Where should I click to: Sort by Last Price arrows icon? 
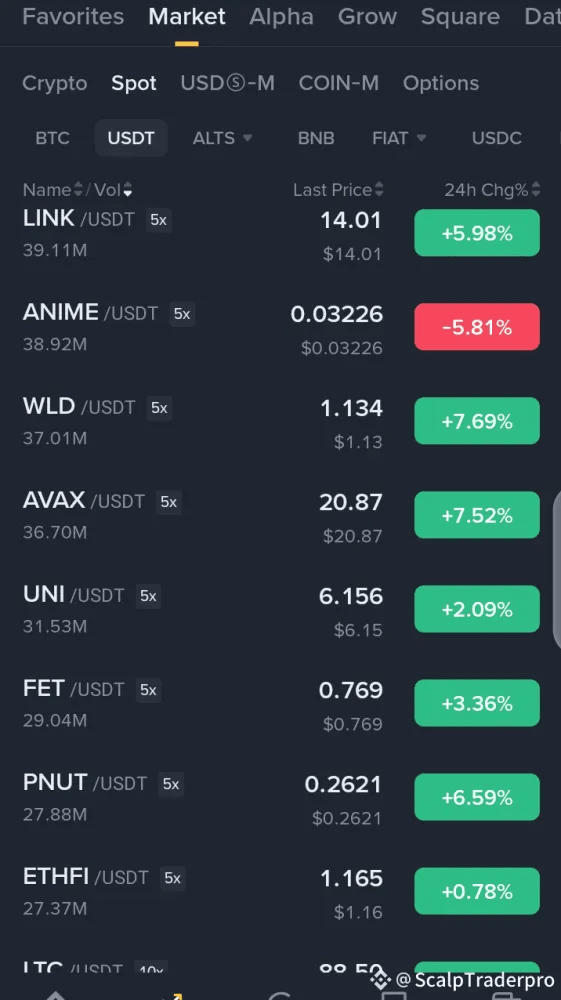pos(379,189)
